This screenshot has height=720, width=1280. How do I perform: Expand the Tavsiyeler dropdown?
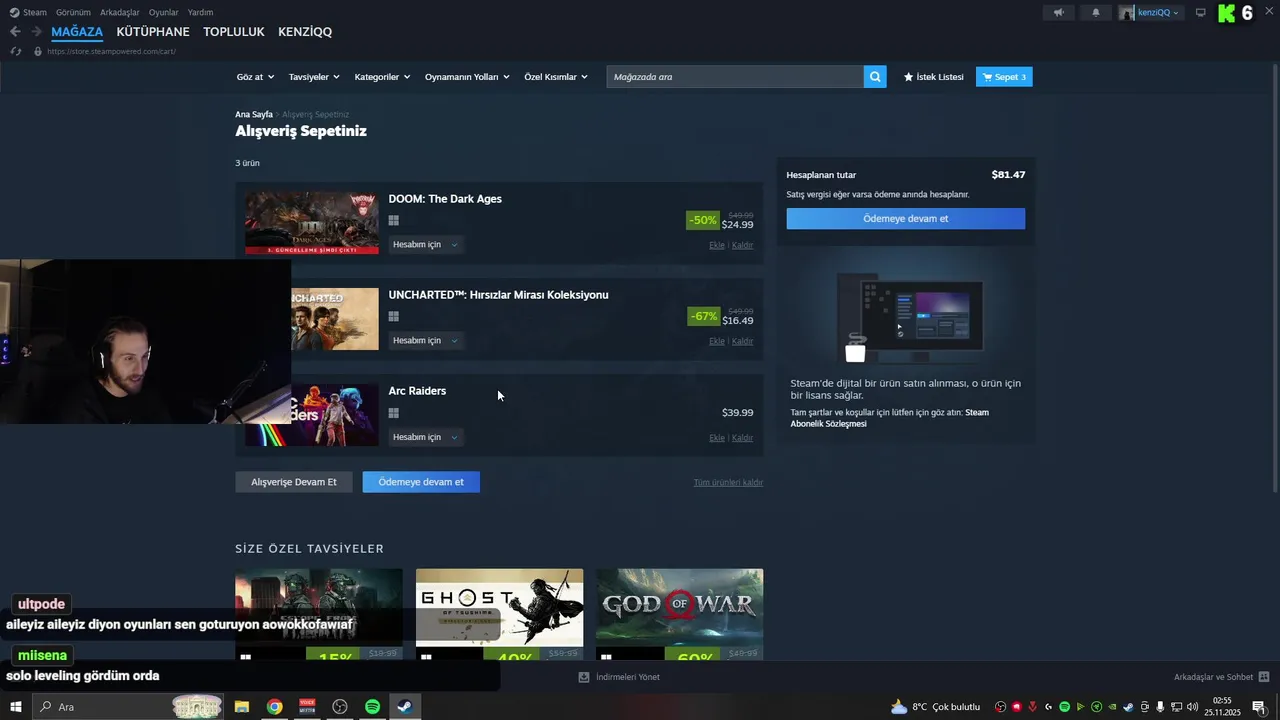314,77
